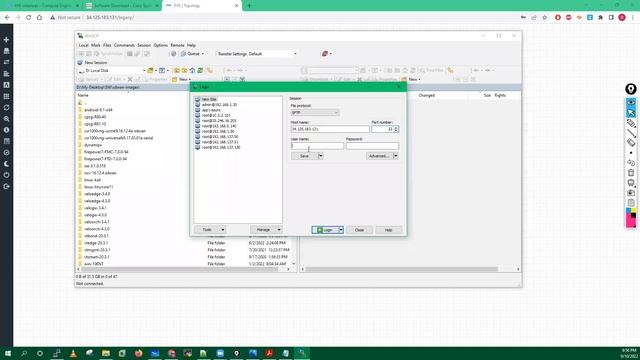Click the Save button in Login dialog
Viewport: 640px width, 360px height.
point(304,156)
